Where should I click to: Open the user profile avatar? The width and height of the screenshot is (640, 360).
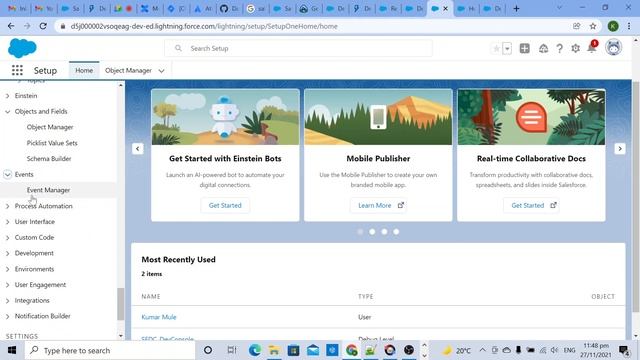coord(613,48)
